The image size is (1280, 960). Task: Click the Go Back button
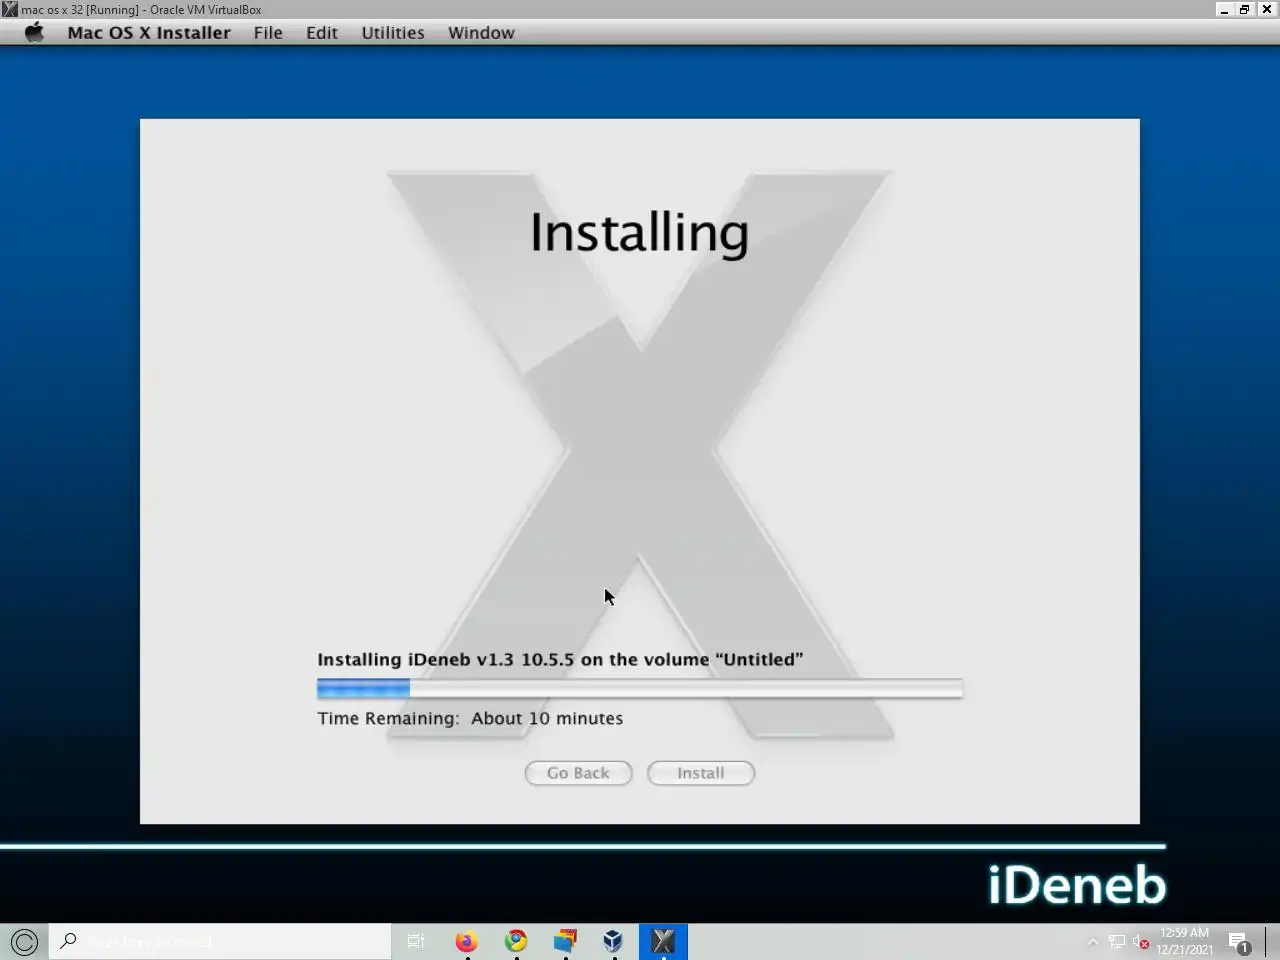click(x=578, y=773)
